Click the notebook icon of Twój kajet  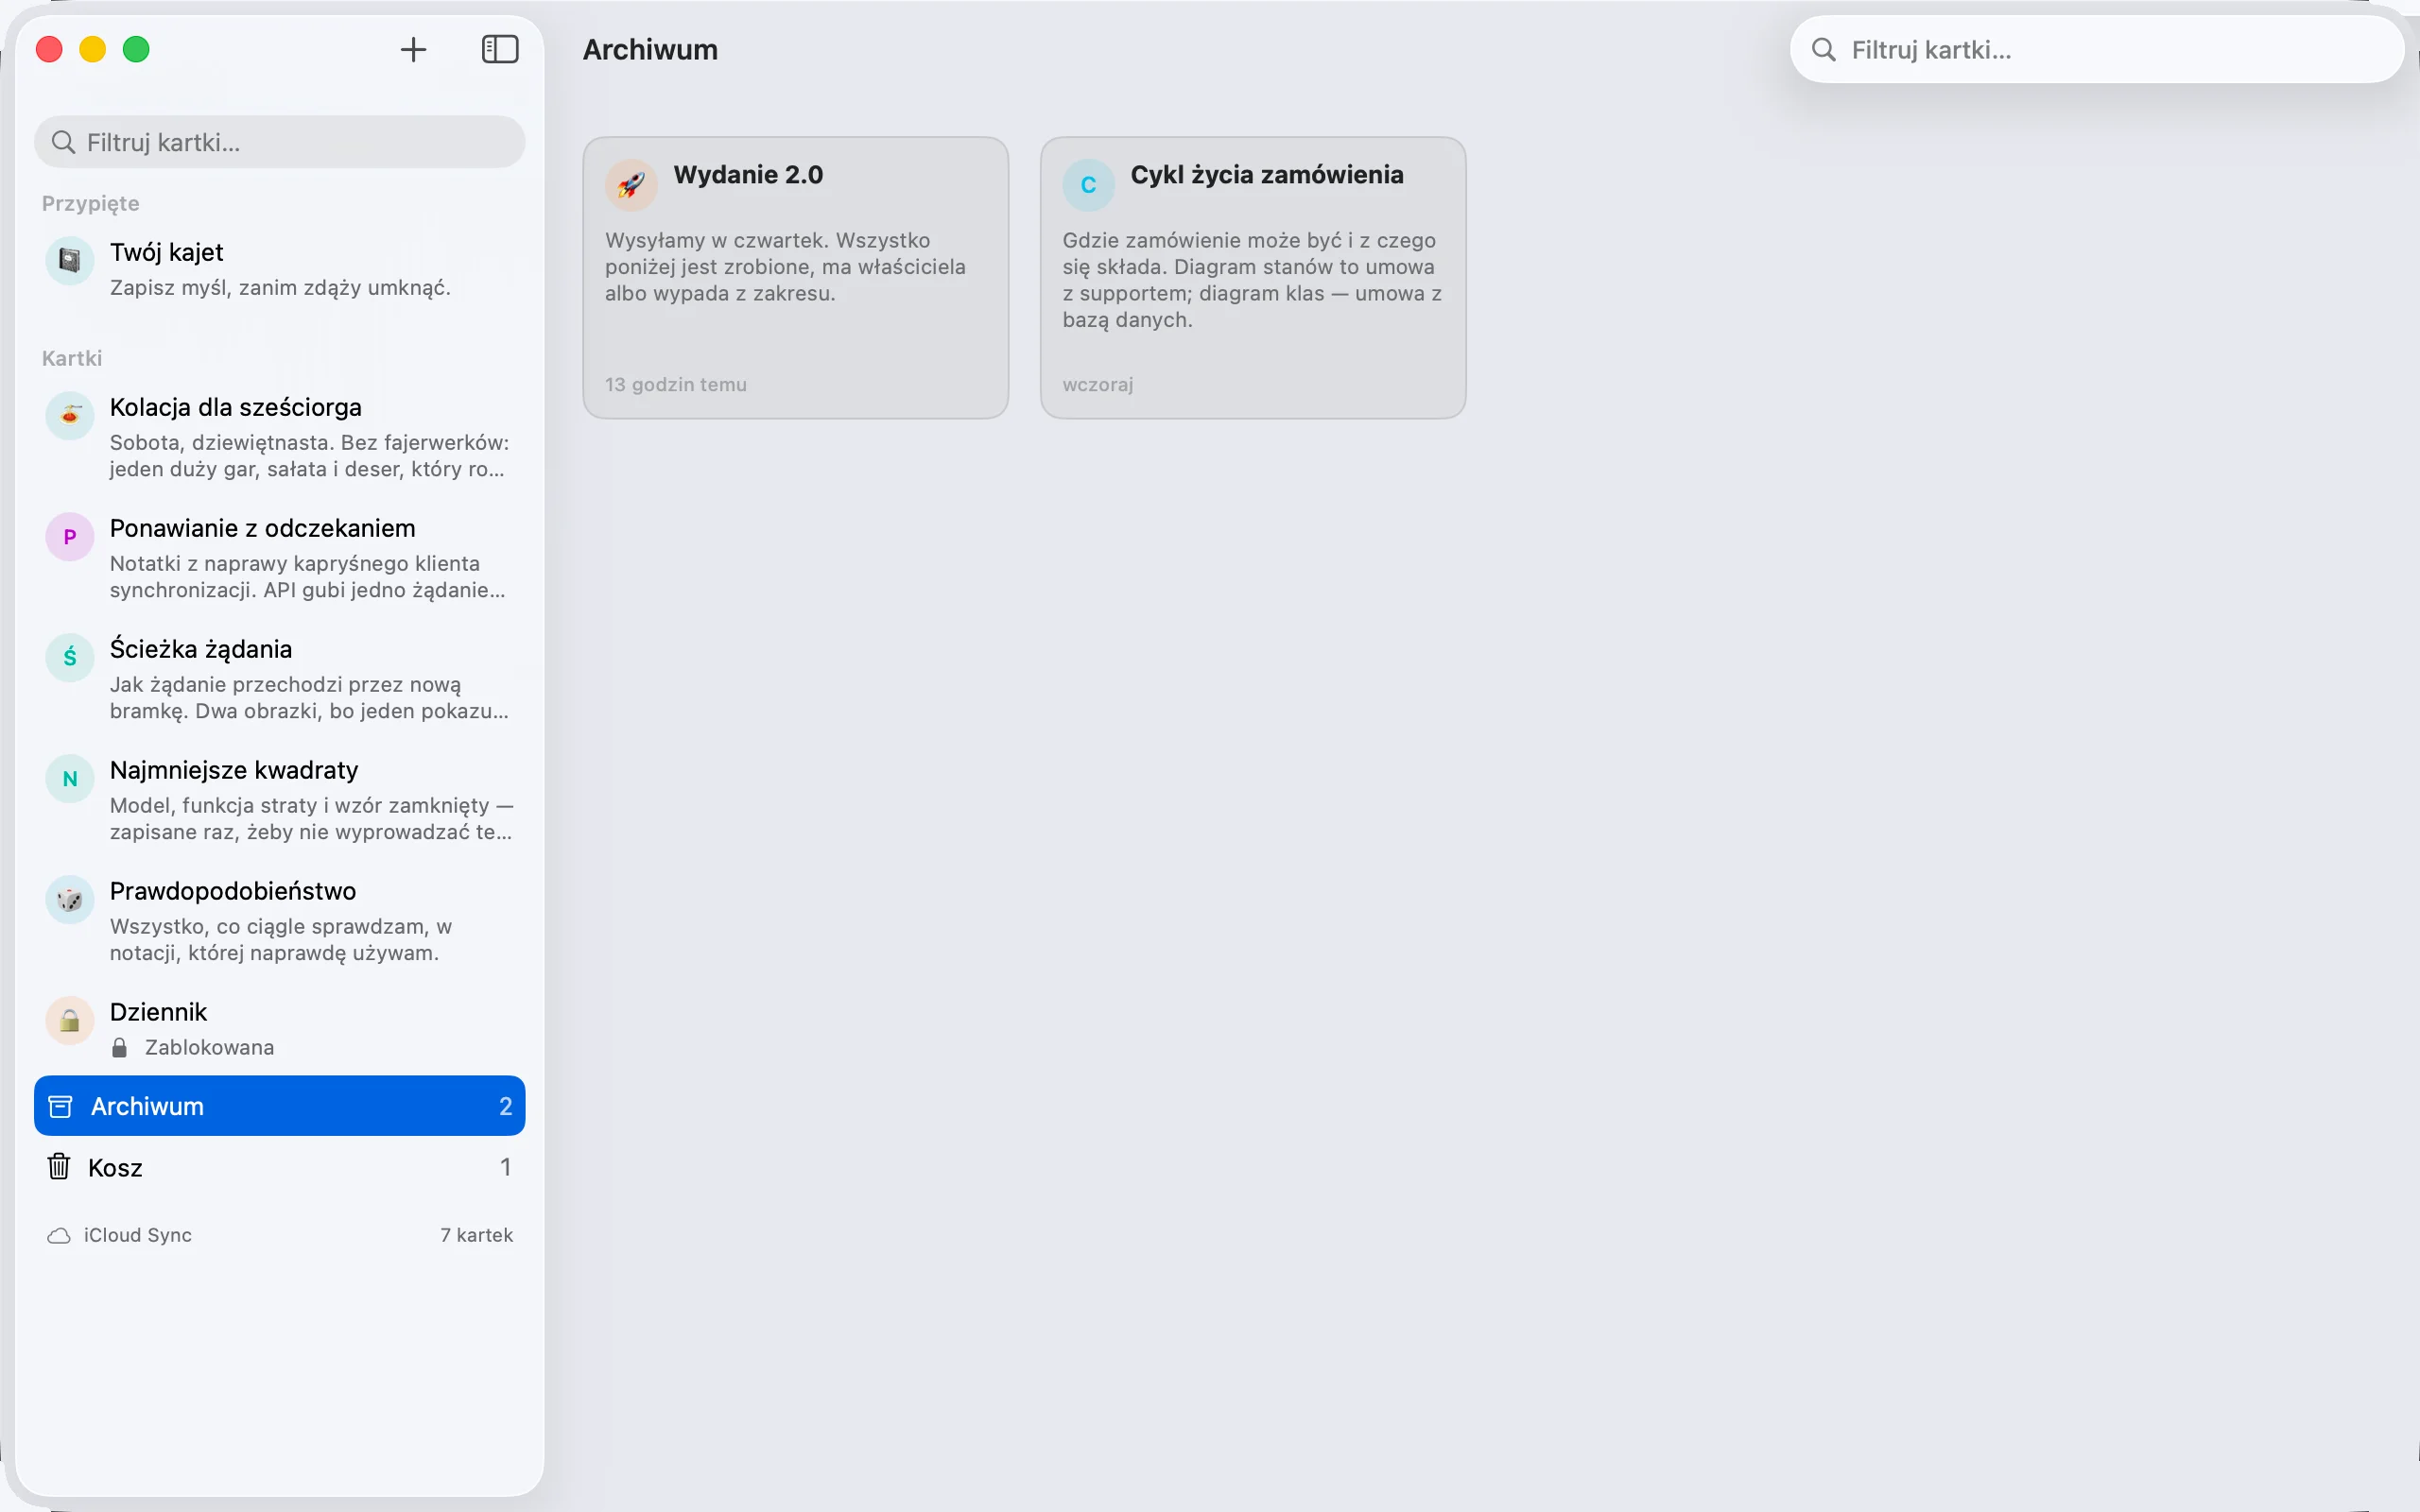tap(70, 261)
